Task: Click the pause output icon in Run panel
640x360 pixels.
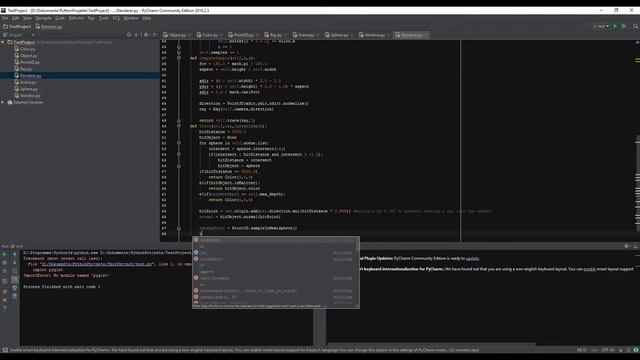Action: [5, 271]
